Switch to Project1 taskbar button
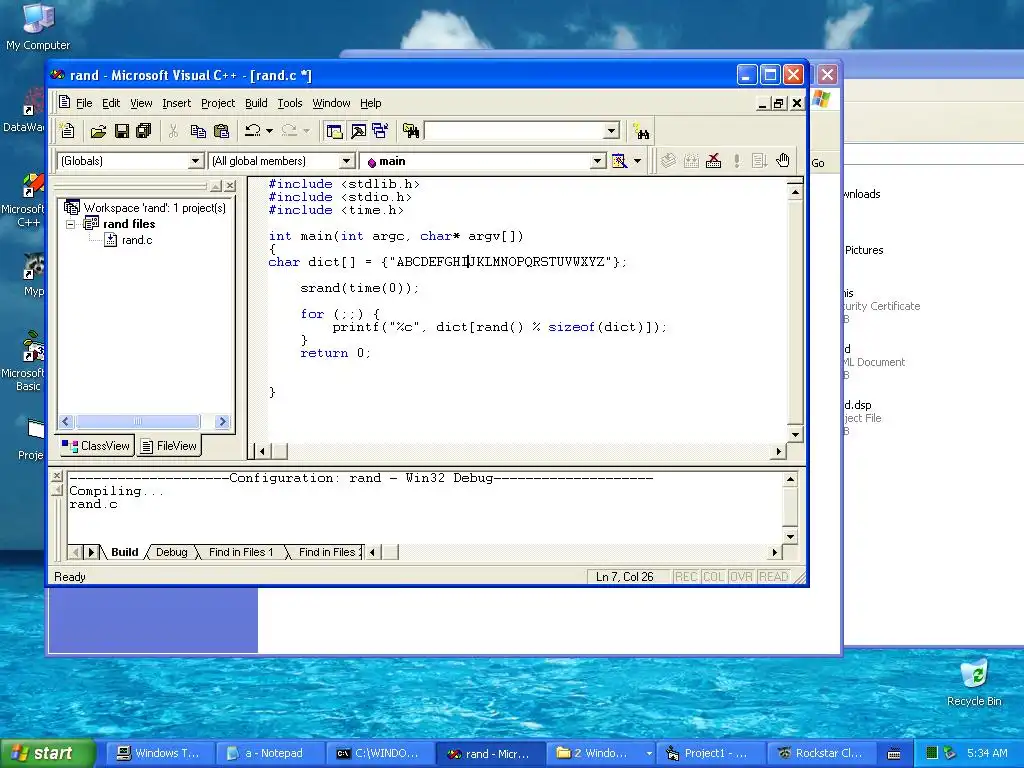 [x=711, y=754]
